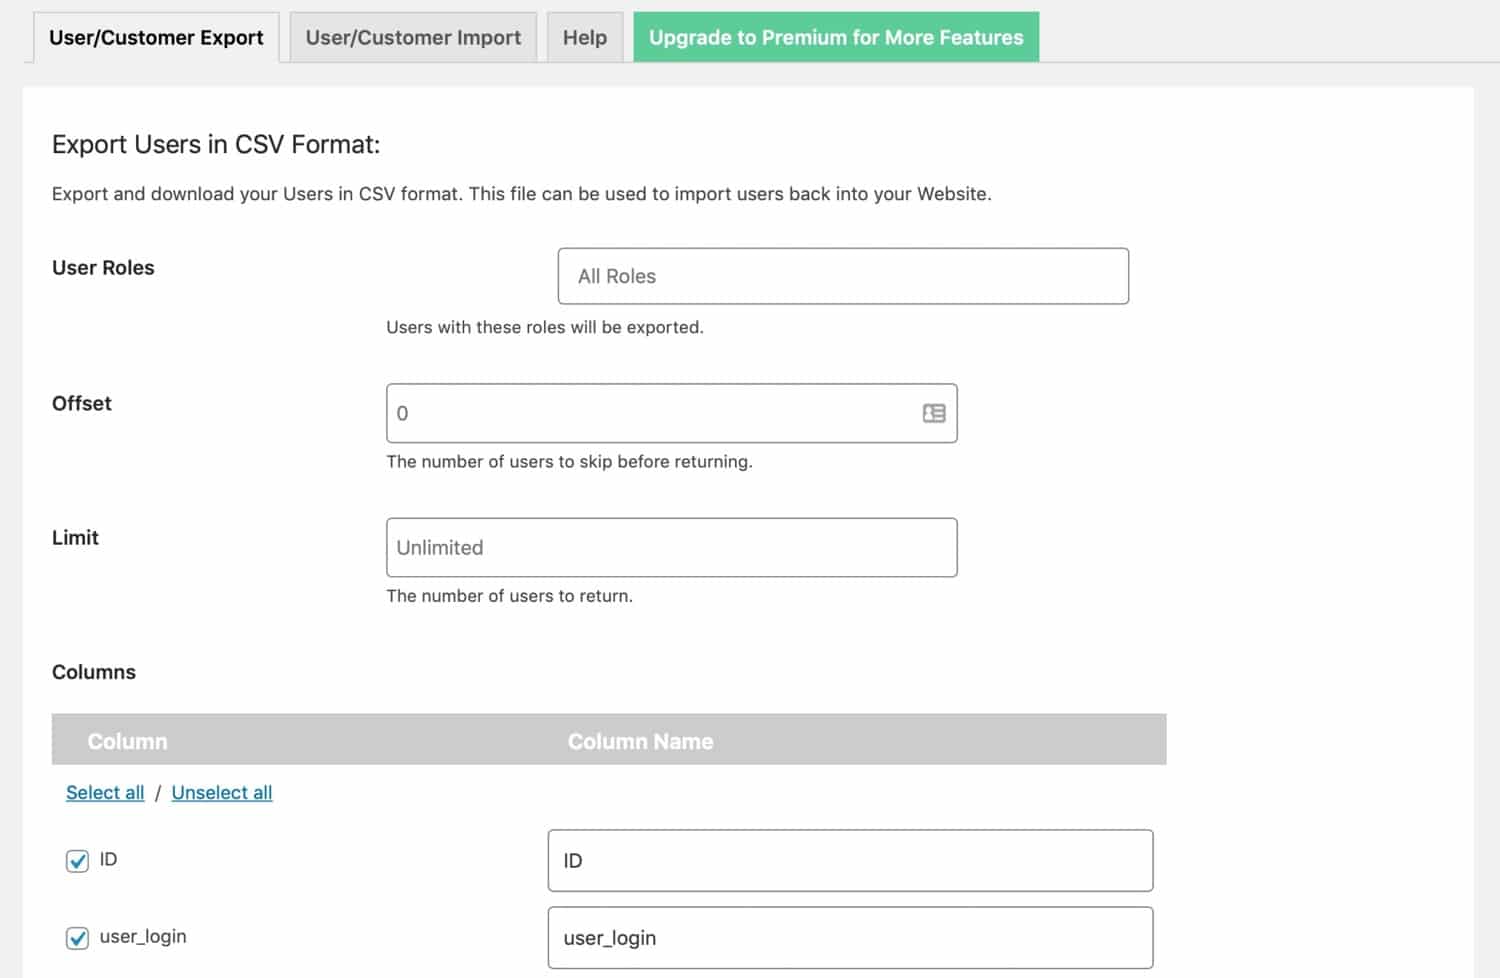Viewport: 1500px width, 978px height.
Task: Toggle the ID checkbox off then export fewer columns
Action: click(77, 860)
